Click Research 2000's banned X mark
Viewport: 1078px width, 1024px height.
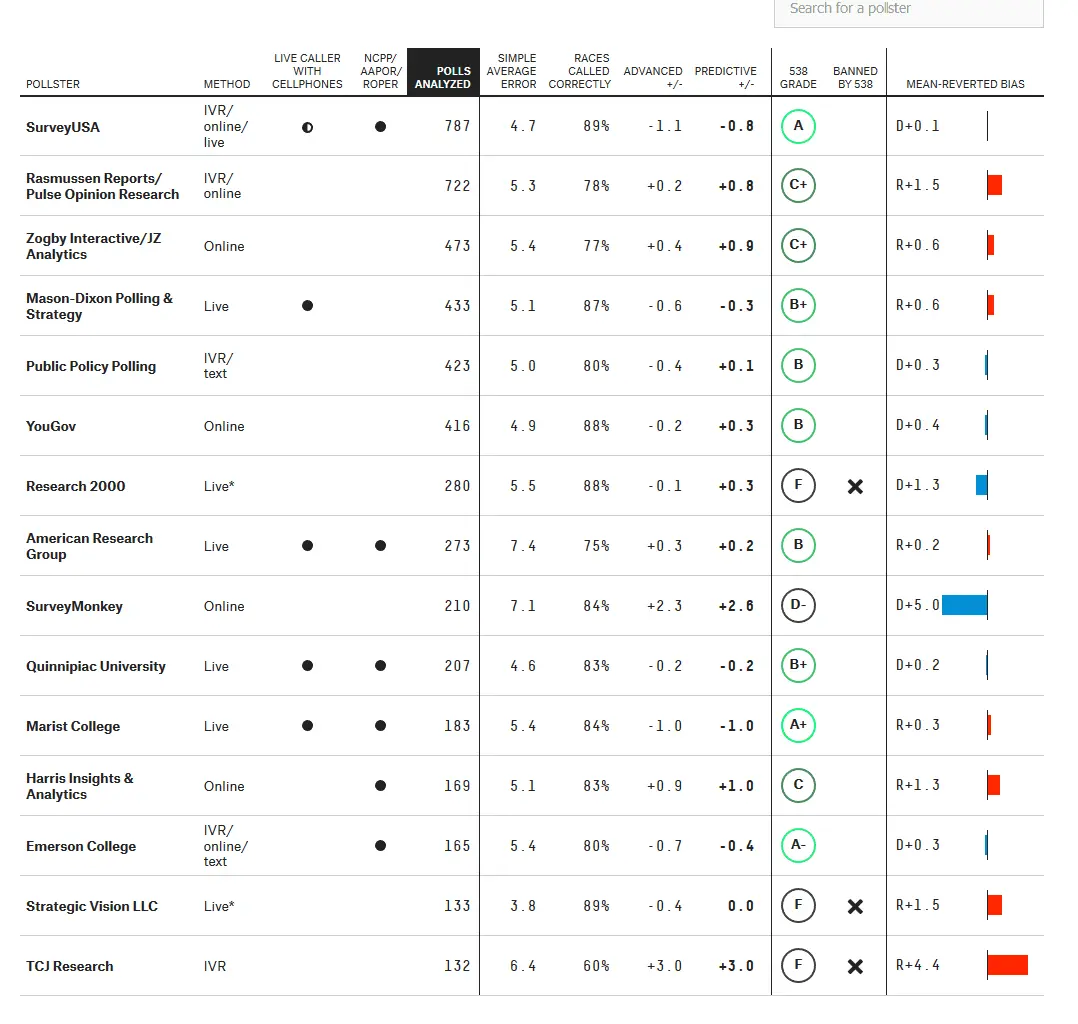coord(855,486)
